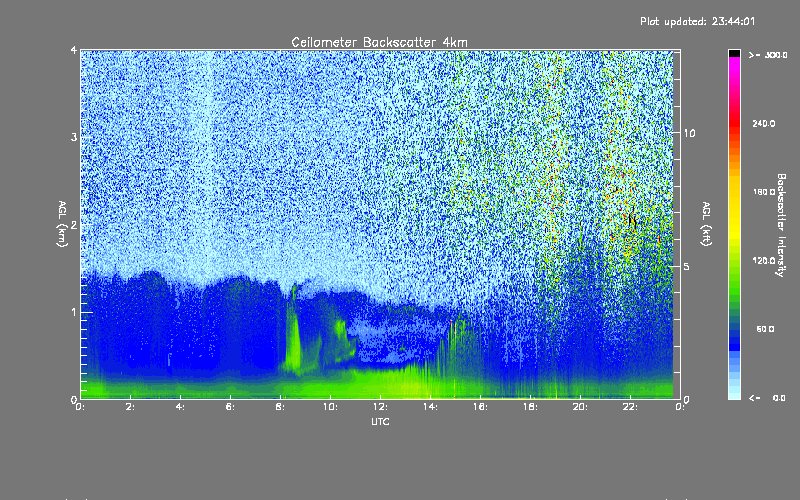Click the "Backscatter Intensity" color bar title
Screen dimensions: 800x500
point(781,225)
